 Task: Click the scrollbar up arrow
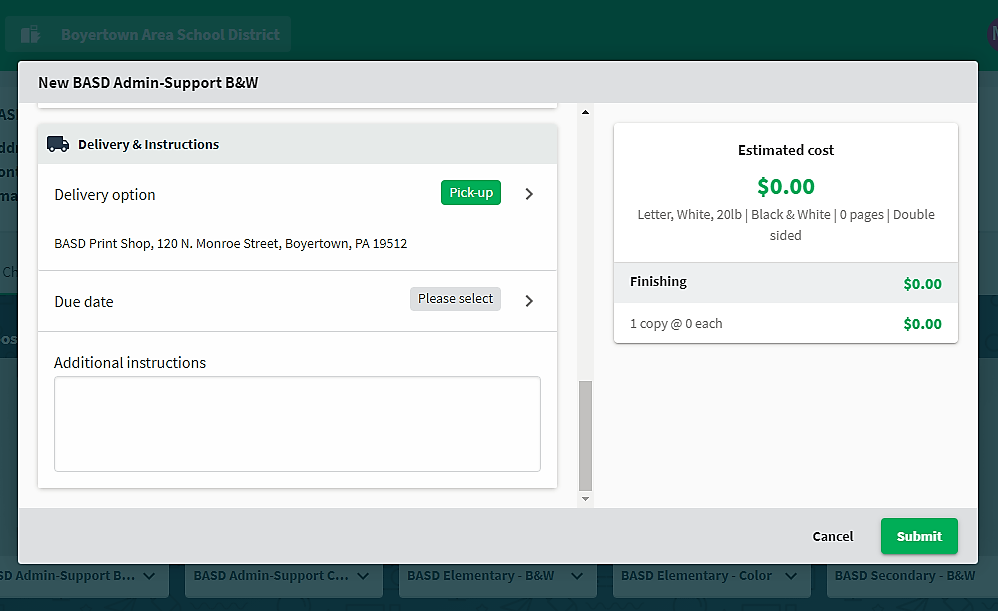pyautogui.click(x=586, y=111)
